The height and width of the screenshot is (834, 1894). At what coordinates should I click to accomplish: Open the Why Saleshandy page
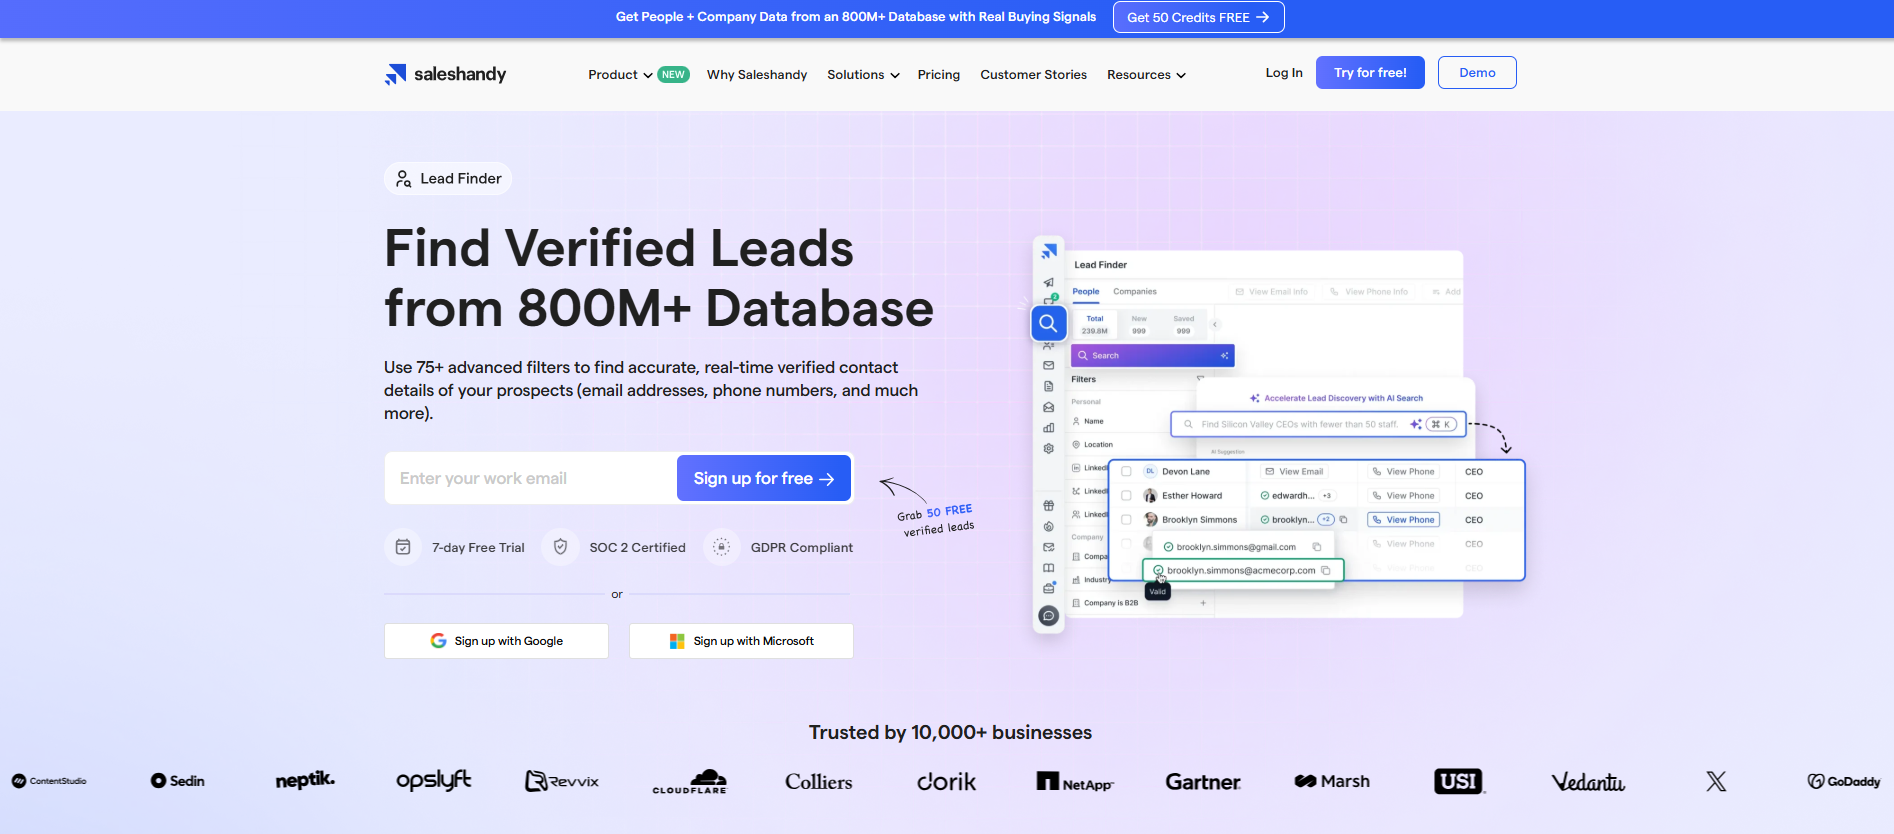757,75
